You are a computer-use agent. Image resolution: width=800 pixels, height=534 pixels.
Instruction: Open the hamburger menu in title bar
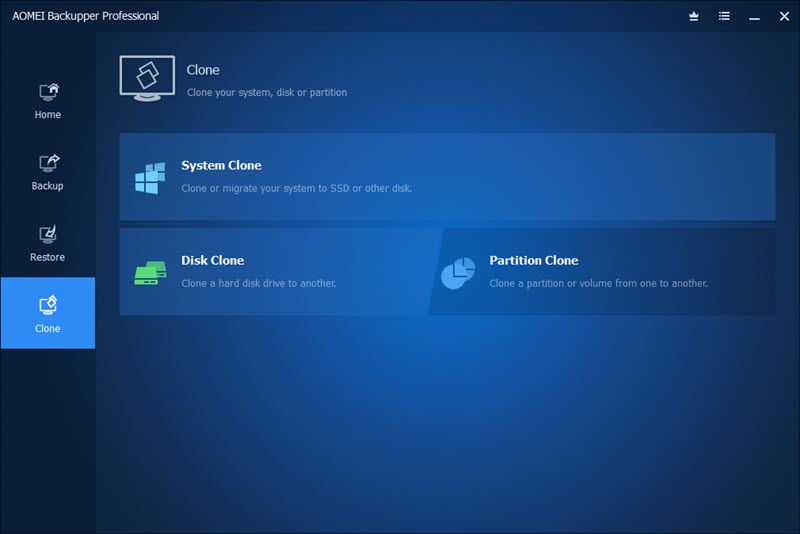click(x=724, y=16)
